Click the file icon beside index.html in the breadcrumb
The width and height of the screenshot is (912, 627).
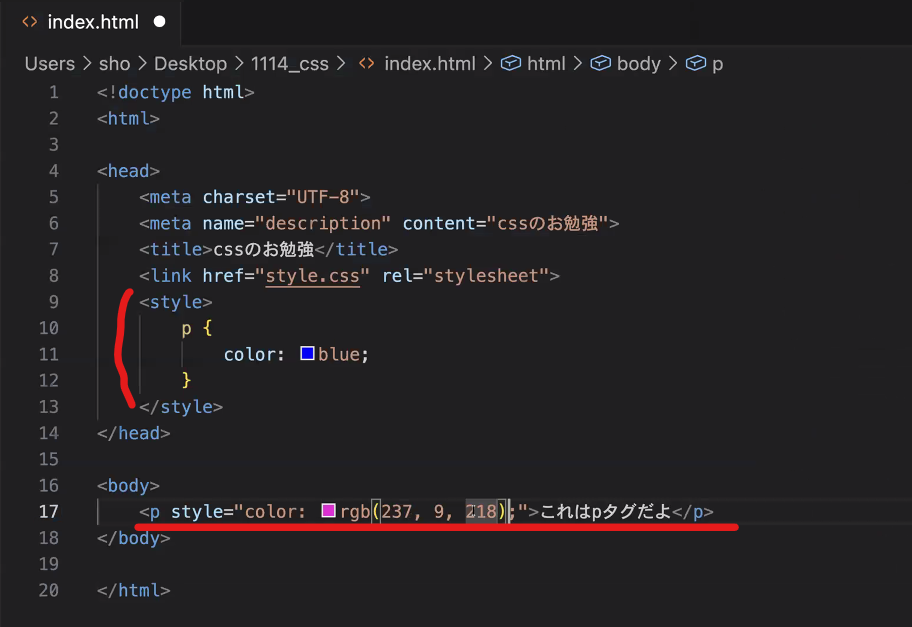click(x=367, y=63)
